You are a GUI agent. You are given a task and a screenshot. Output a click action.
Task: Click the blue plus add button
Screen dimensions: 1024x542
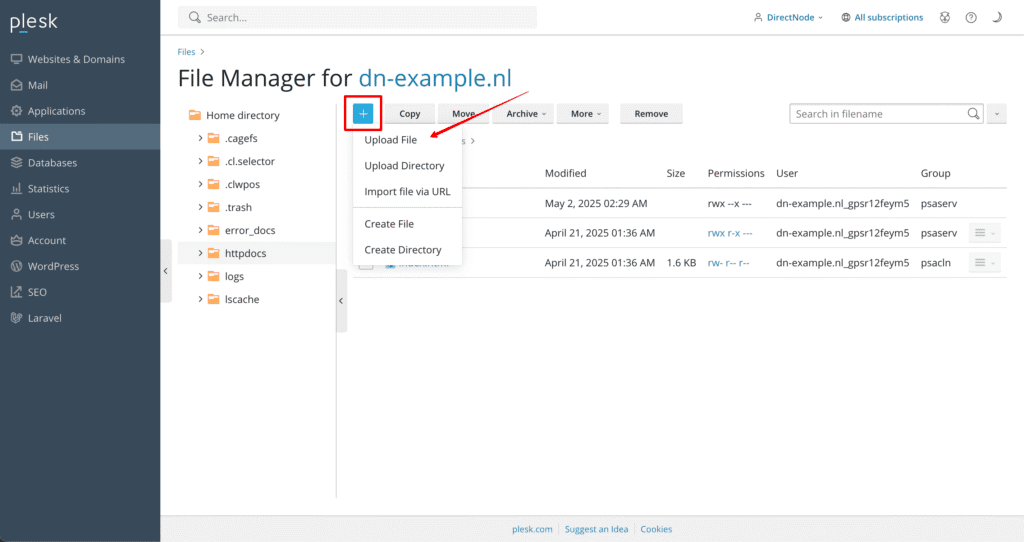(x=363, y=114)
